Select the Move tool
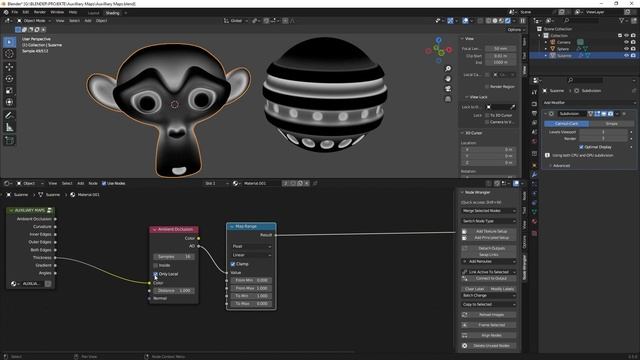The width and height of the screenshot is (640, 360). tap(9, 67)
